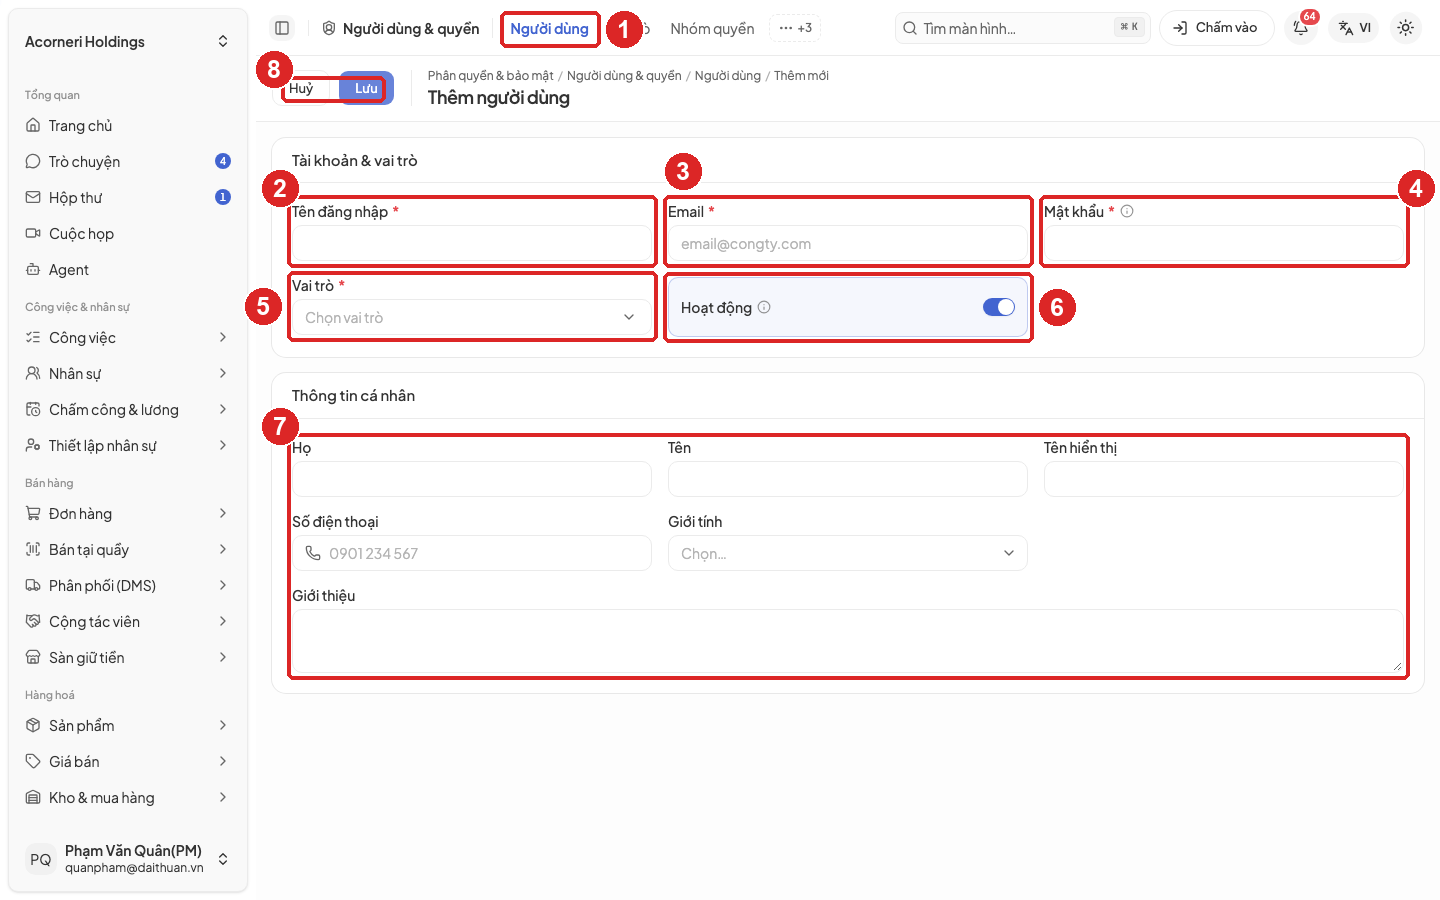Expand Kho & mua hàng section

click(128, 798)
